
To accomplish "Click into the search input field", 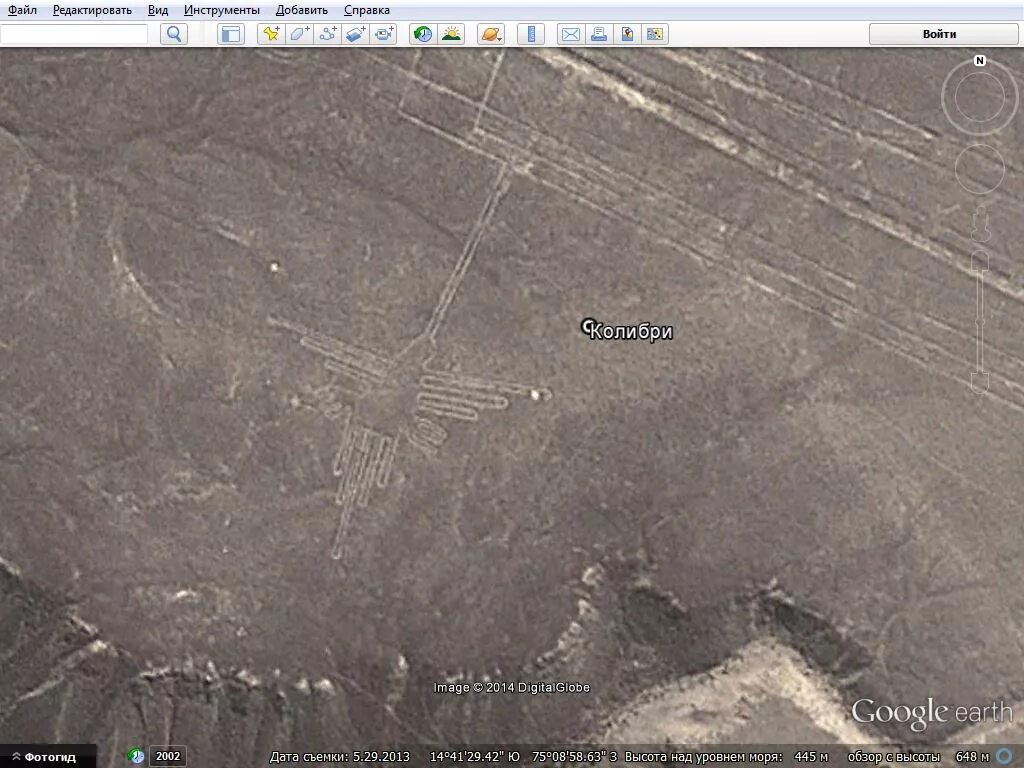I will (x=74, y=34).
